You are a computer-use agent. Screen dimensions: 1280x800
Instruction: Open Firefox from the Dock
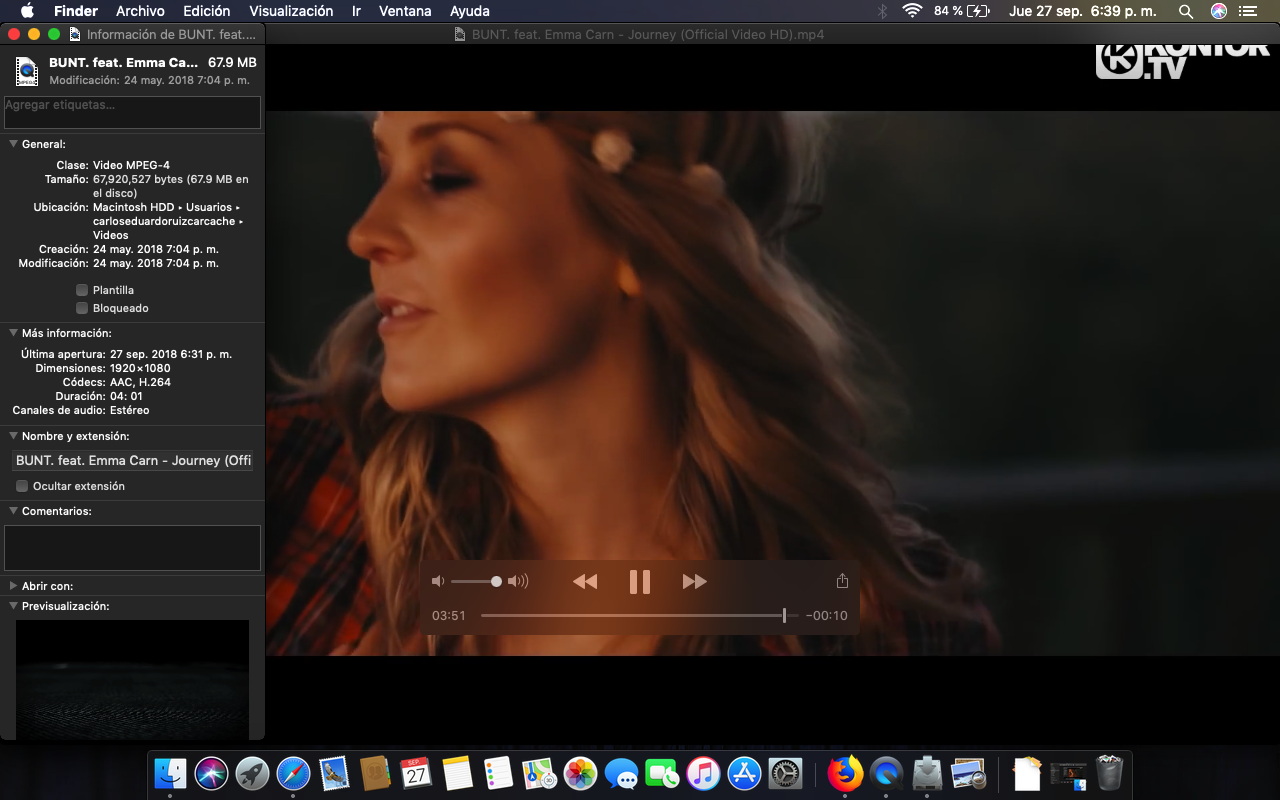click(x=845, y=773)
